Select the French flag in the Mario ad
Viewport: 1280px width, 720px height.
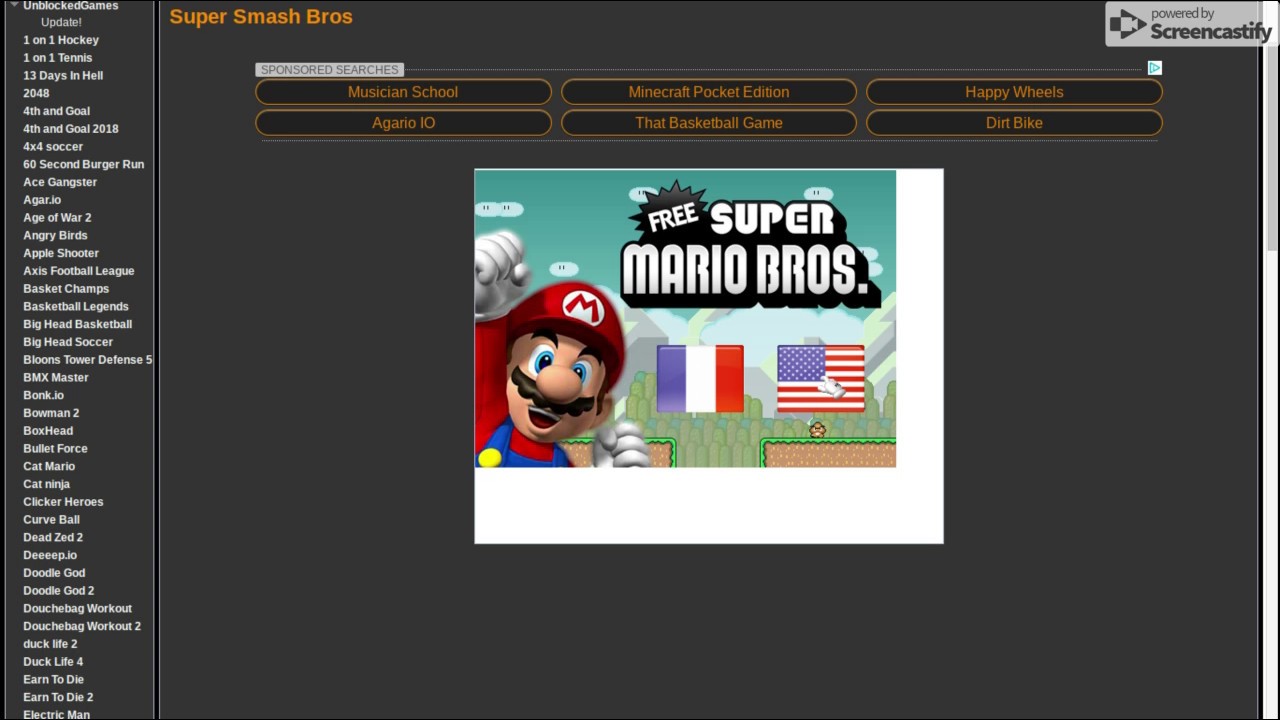pos(700,379)
